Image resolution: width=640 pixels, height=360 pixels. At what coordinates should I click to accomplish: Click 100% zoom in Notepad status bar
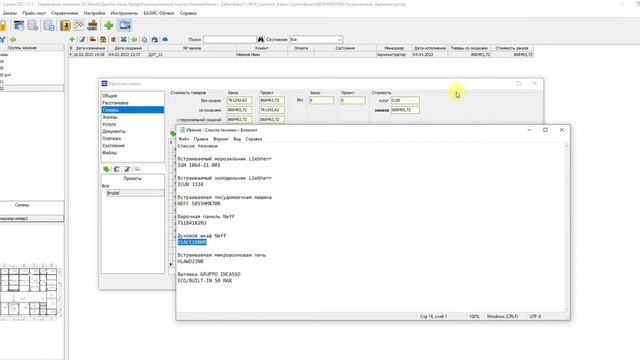[474, 316]
